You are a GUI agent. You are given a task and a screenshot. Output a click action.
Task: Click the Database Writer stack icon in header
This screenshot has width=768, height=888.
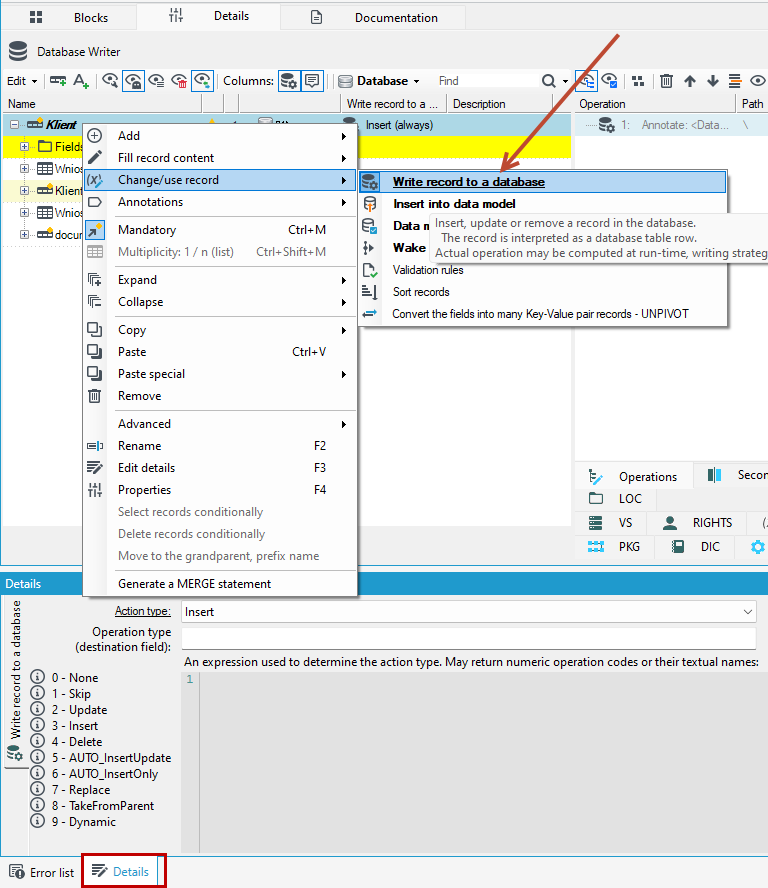point(18,51)
